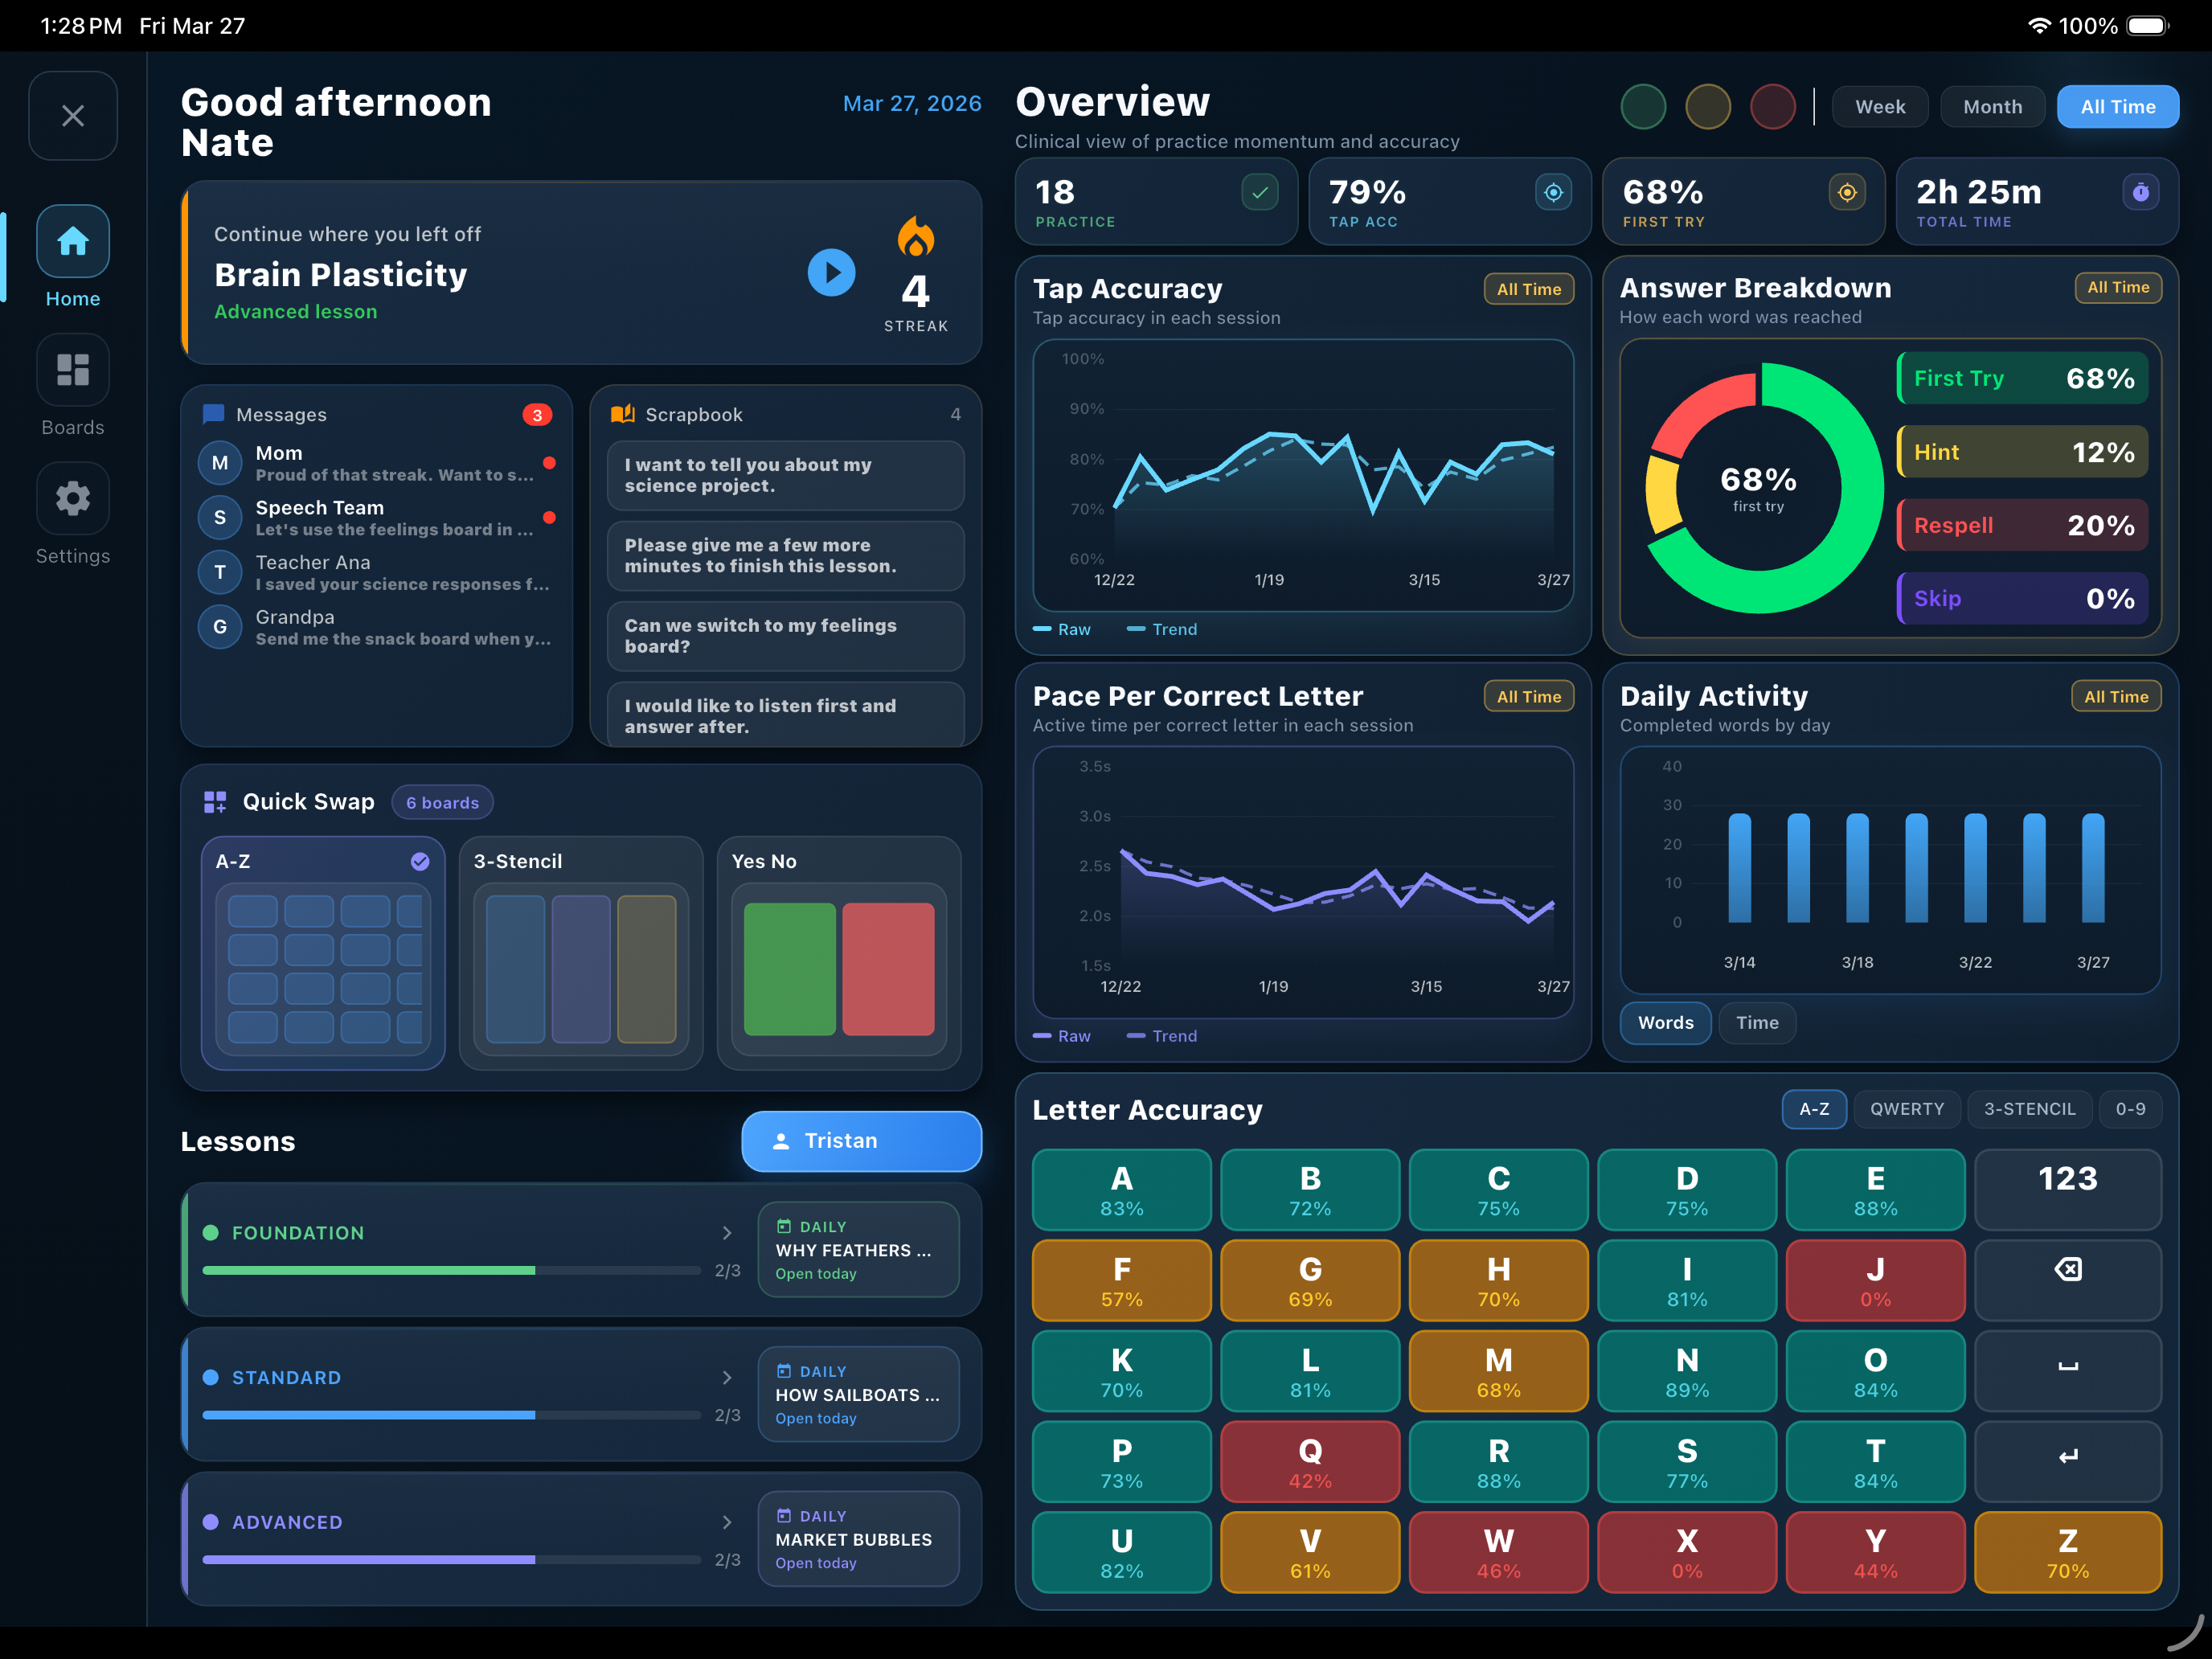The height and width of the screenshot is (1659, 2212).
Task: Click the Wi-Fi status icon
Action: point(2039,26)
